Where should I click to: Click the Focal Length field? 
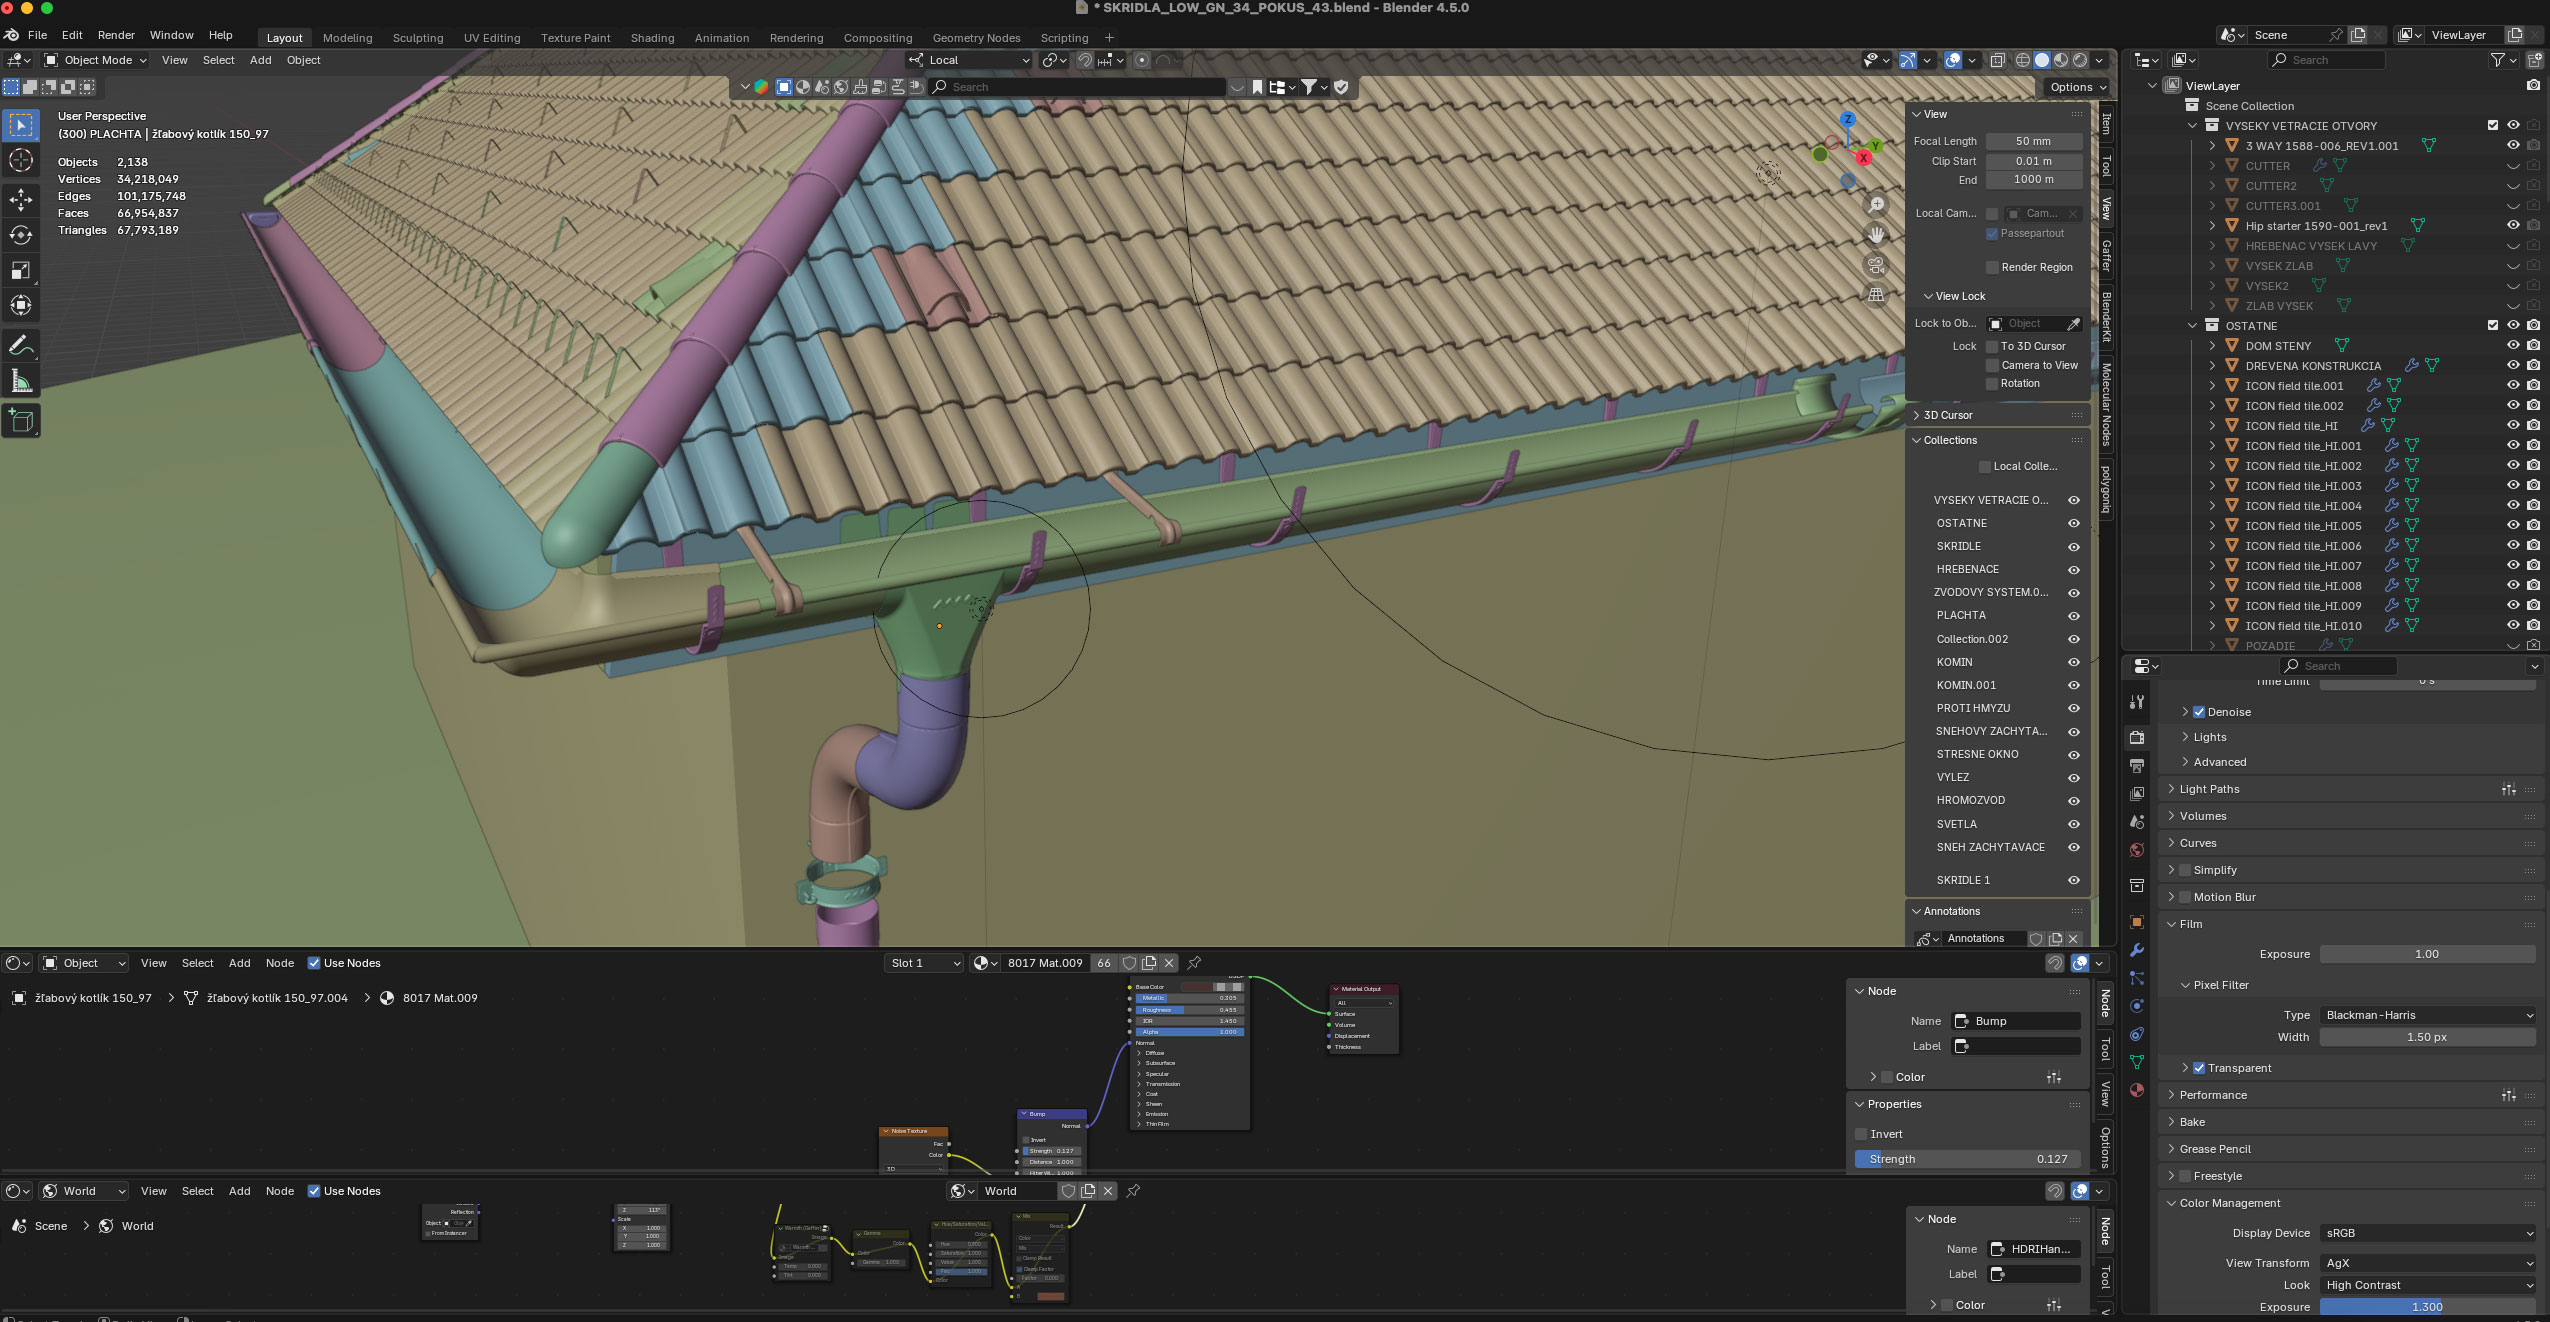pyautogui.click(x=2033, y=141)
